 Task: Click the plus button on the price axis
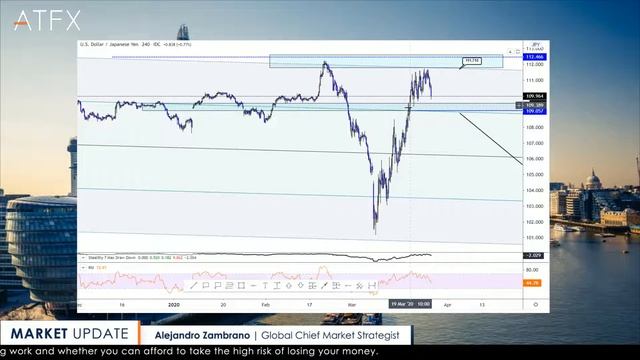tap(519, 105)
